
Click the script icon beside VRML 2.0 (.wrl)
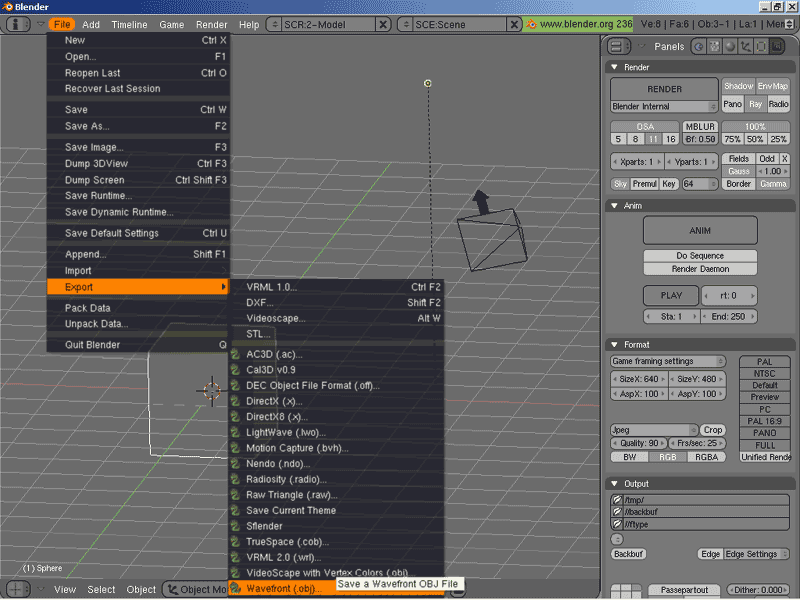236,557
